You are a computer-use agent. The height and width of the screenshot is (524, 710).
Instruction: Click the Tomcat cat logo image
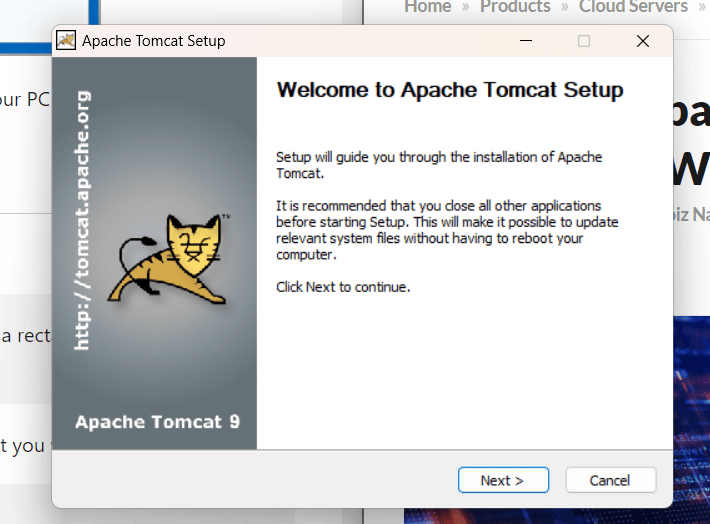click(x=169, y=259)
